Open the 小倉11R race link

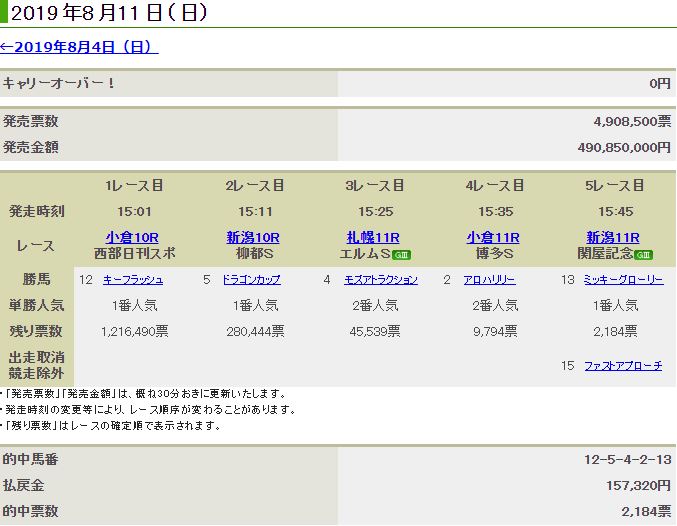(494, 237)
